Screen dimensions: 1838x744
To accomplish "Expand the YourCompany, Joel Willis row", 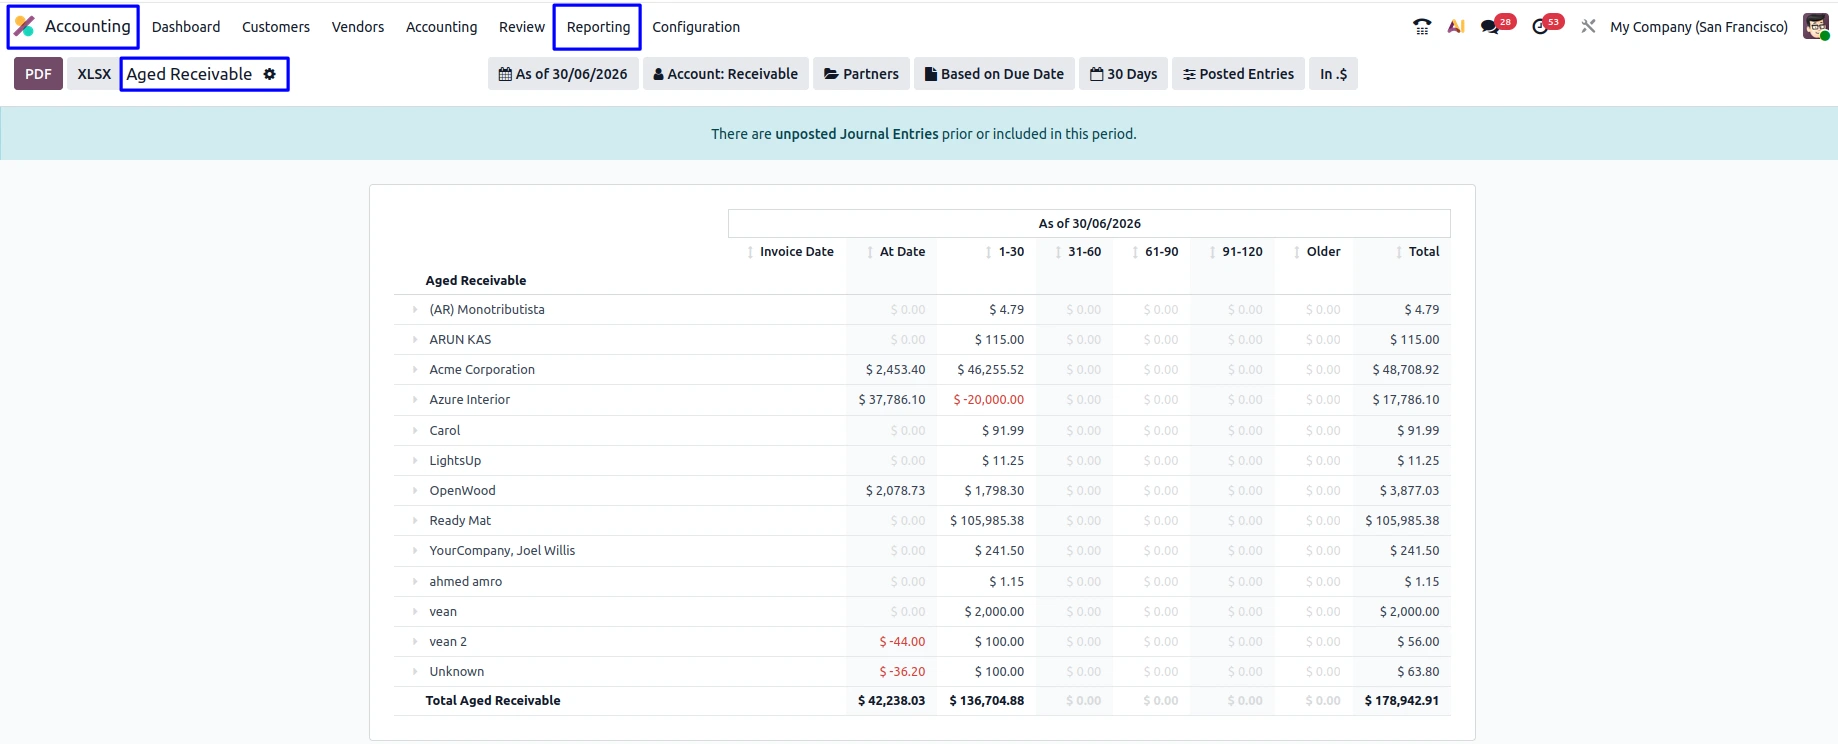I will point(415,551).
